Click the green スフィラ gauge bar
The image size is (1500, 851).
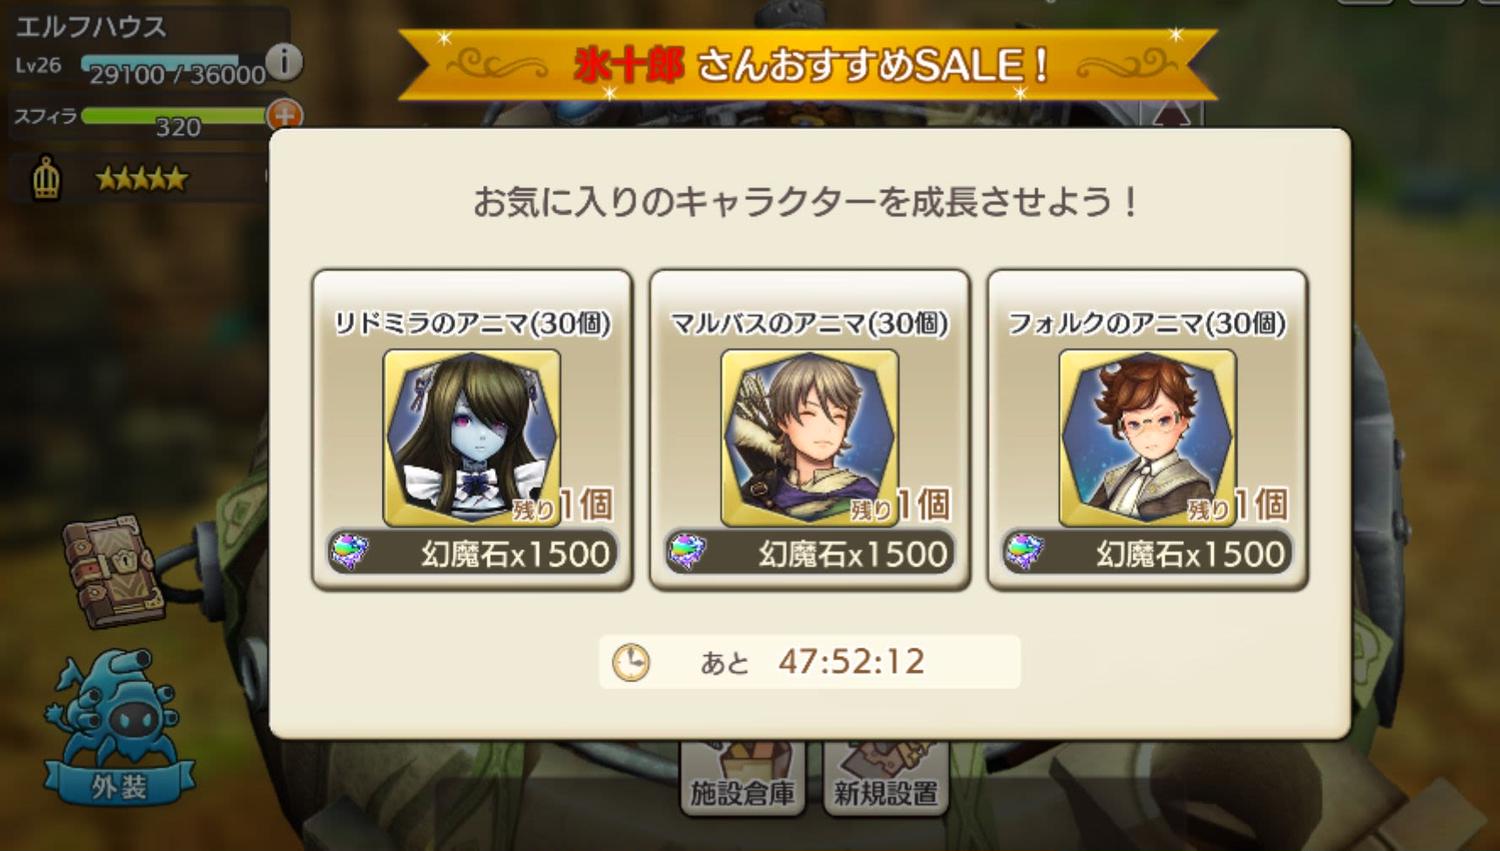point(174,116)
